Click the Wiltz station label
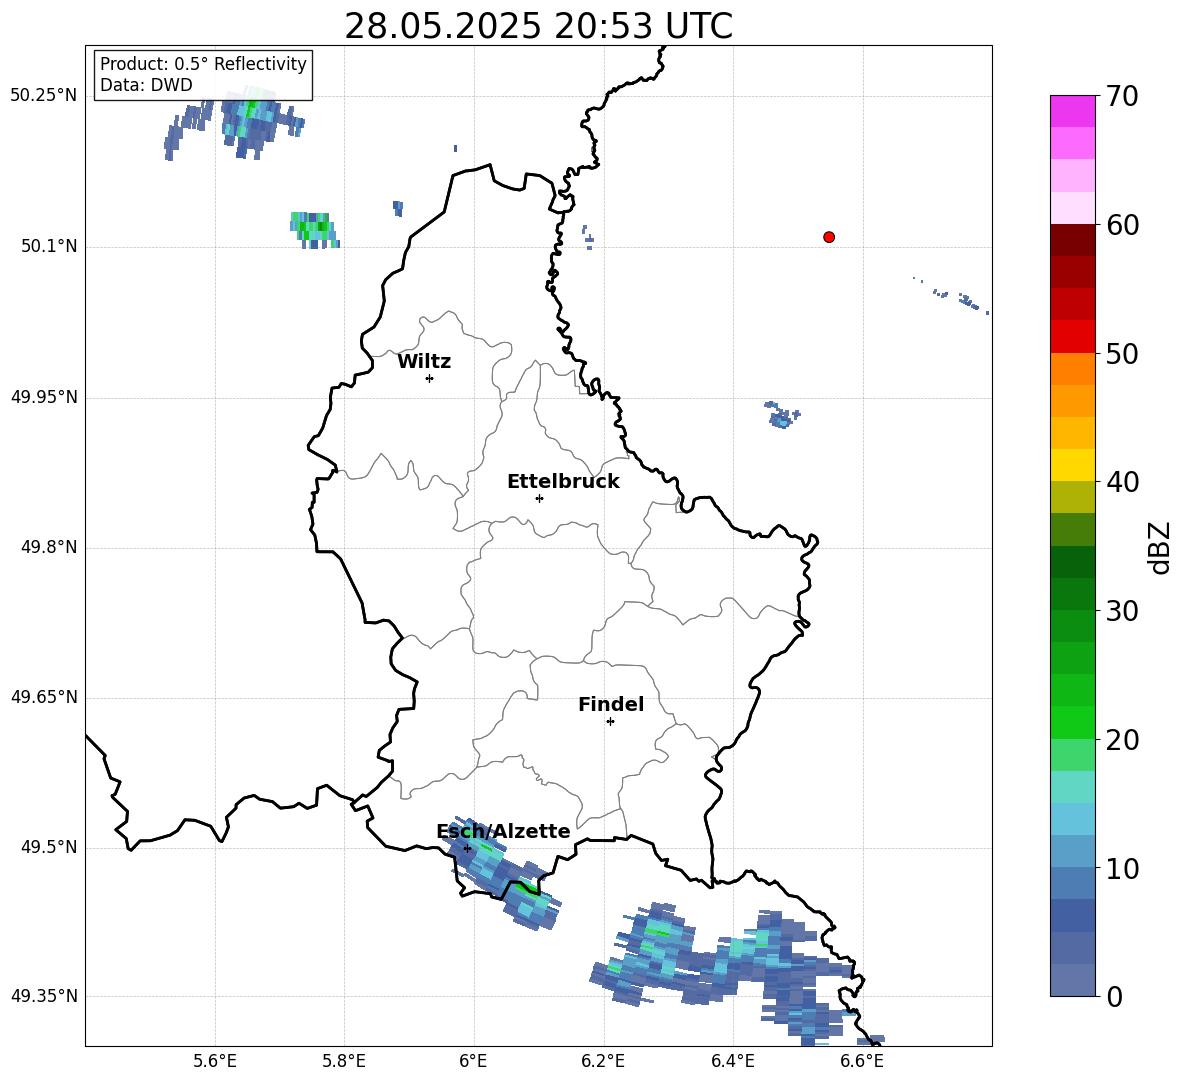Screen dimensions: 1184x1081 (x=424, y=362)
